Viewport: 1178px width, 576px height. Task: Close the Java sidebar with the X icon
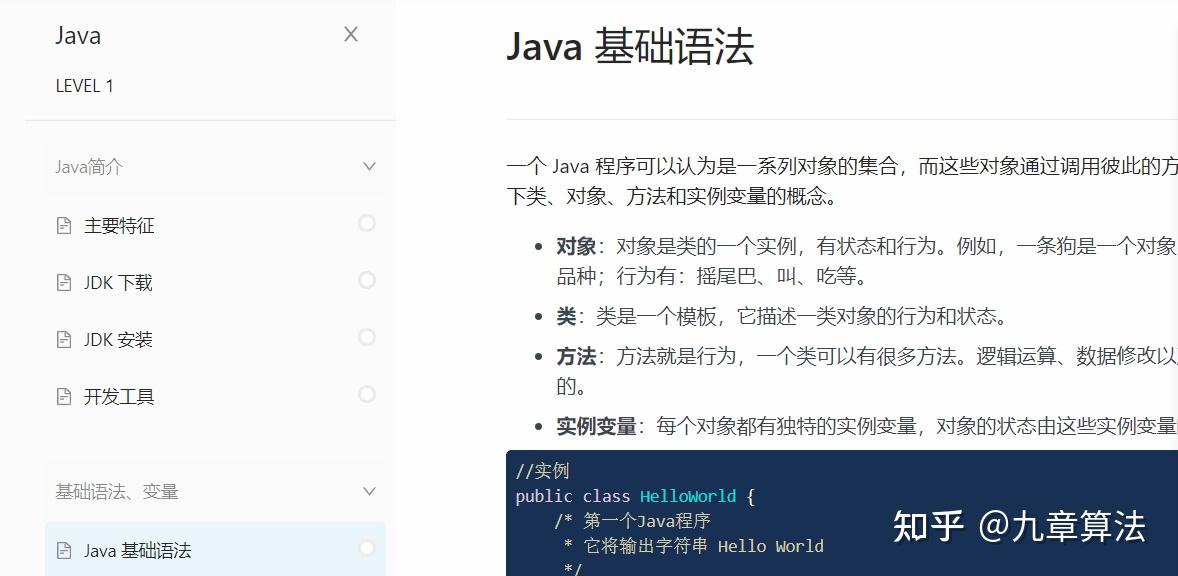[x=351, y=33]
